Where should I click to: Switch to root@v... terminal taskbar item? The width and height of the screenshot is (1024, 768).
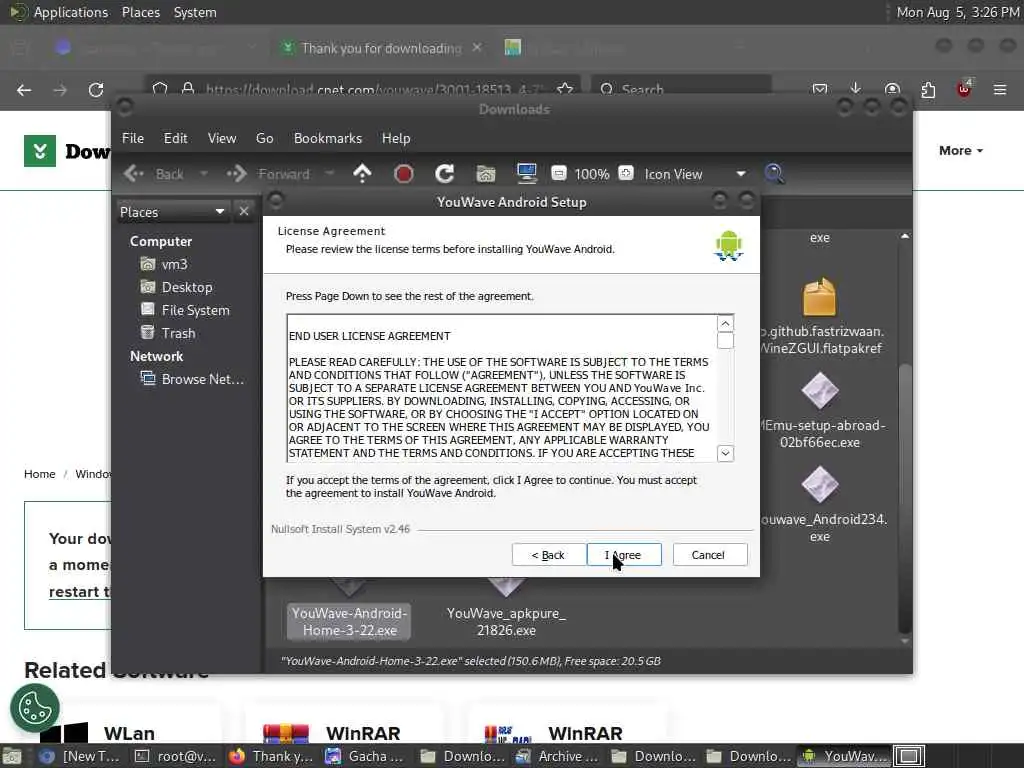coord(175,756)
